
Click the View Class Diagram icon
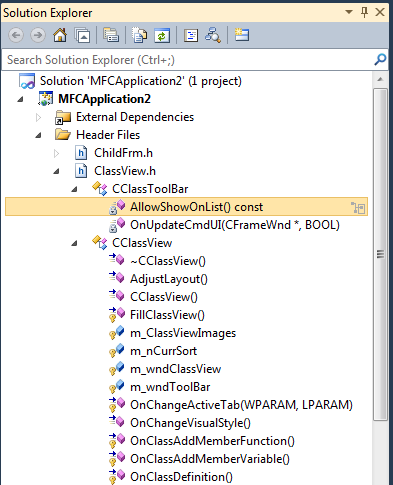click(213, 35)
